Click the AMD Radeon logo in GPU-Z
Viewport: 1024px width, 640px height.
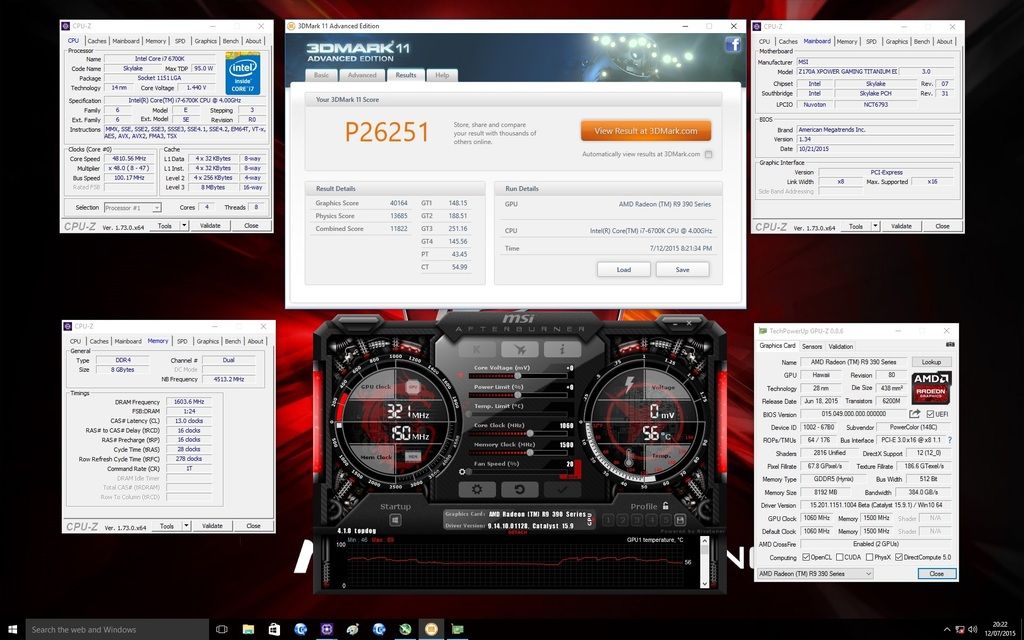(931, 387)
